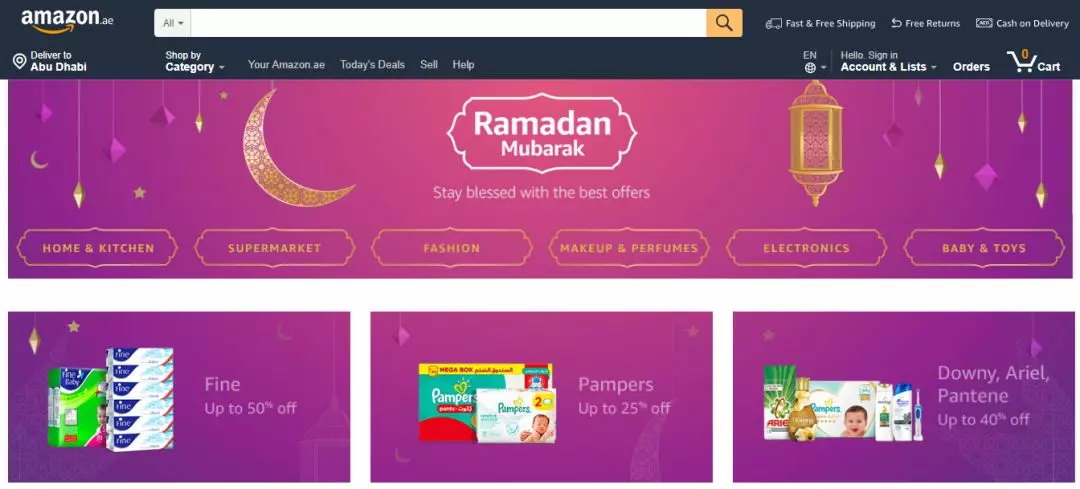Image resolution: width=1080 pixels, height=489 pixels.
Task: Click the delivery location pin icon
Action: (20, 62)
